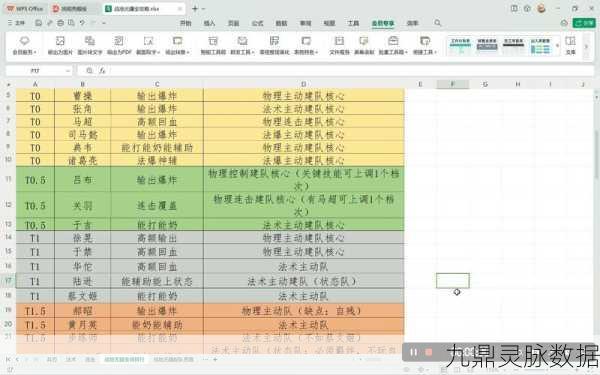Choose the second table template thumbnail
This screenshot has height=375, width=600.
[x=487, y=46]
